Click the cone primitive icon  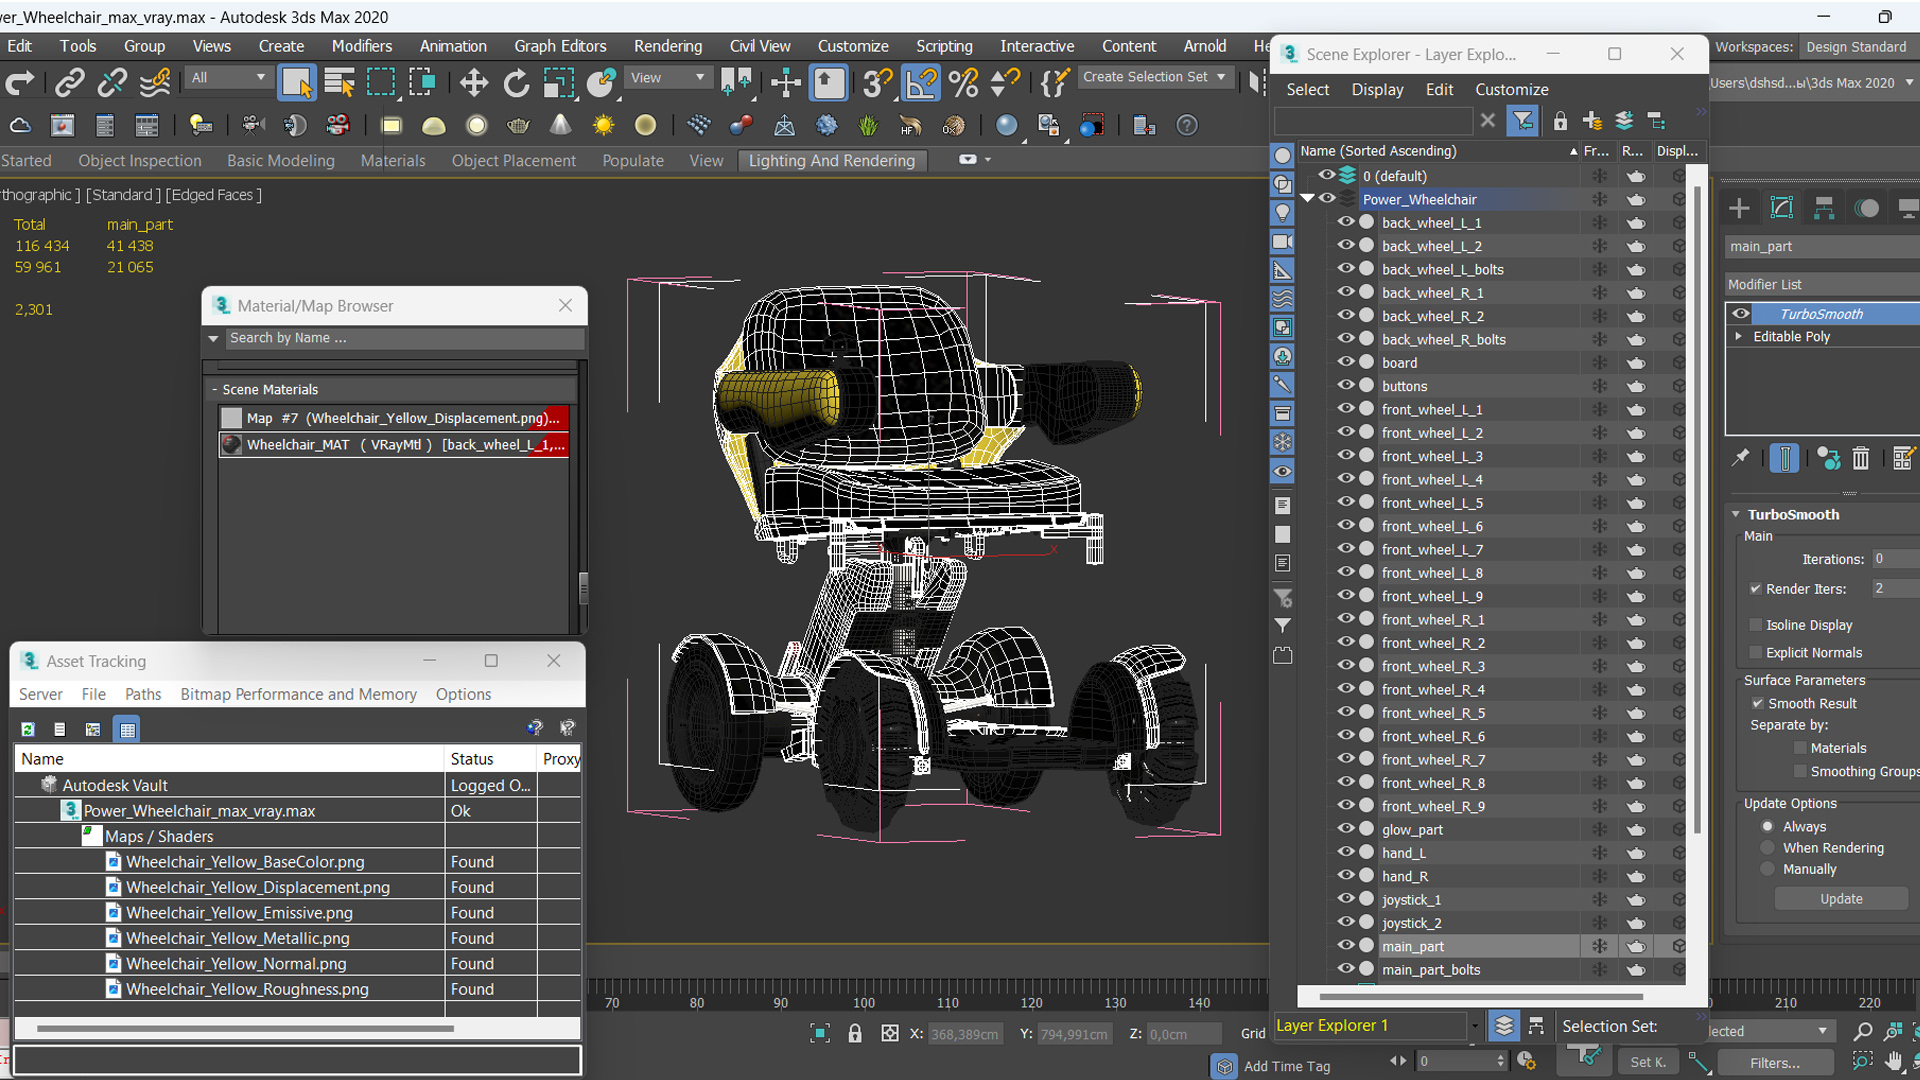(561, 126)
